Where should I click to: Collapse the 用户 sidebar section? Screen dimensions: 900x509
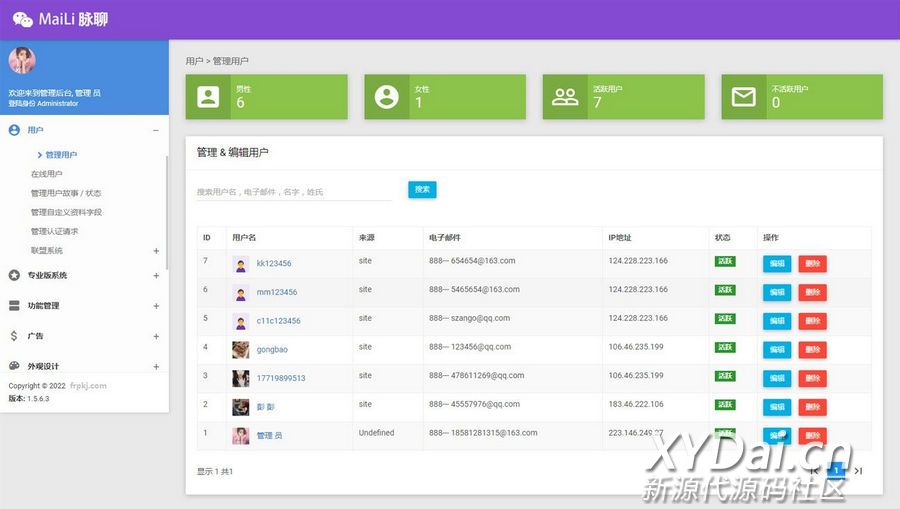(x=155, y=130)
